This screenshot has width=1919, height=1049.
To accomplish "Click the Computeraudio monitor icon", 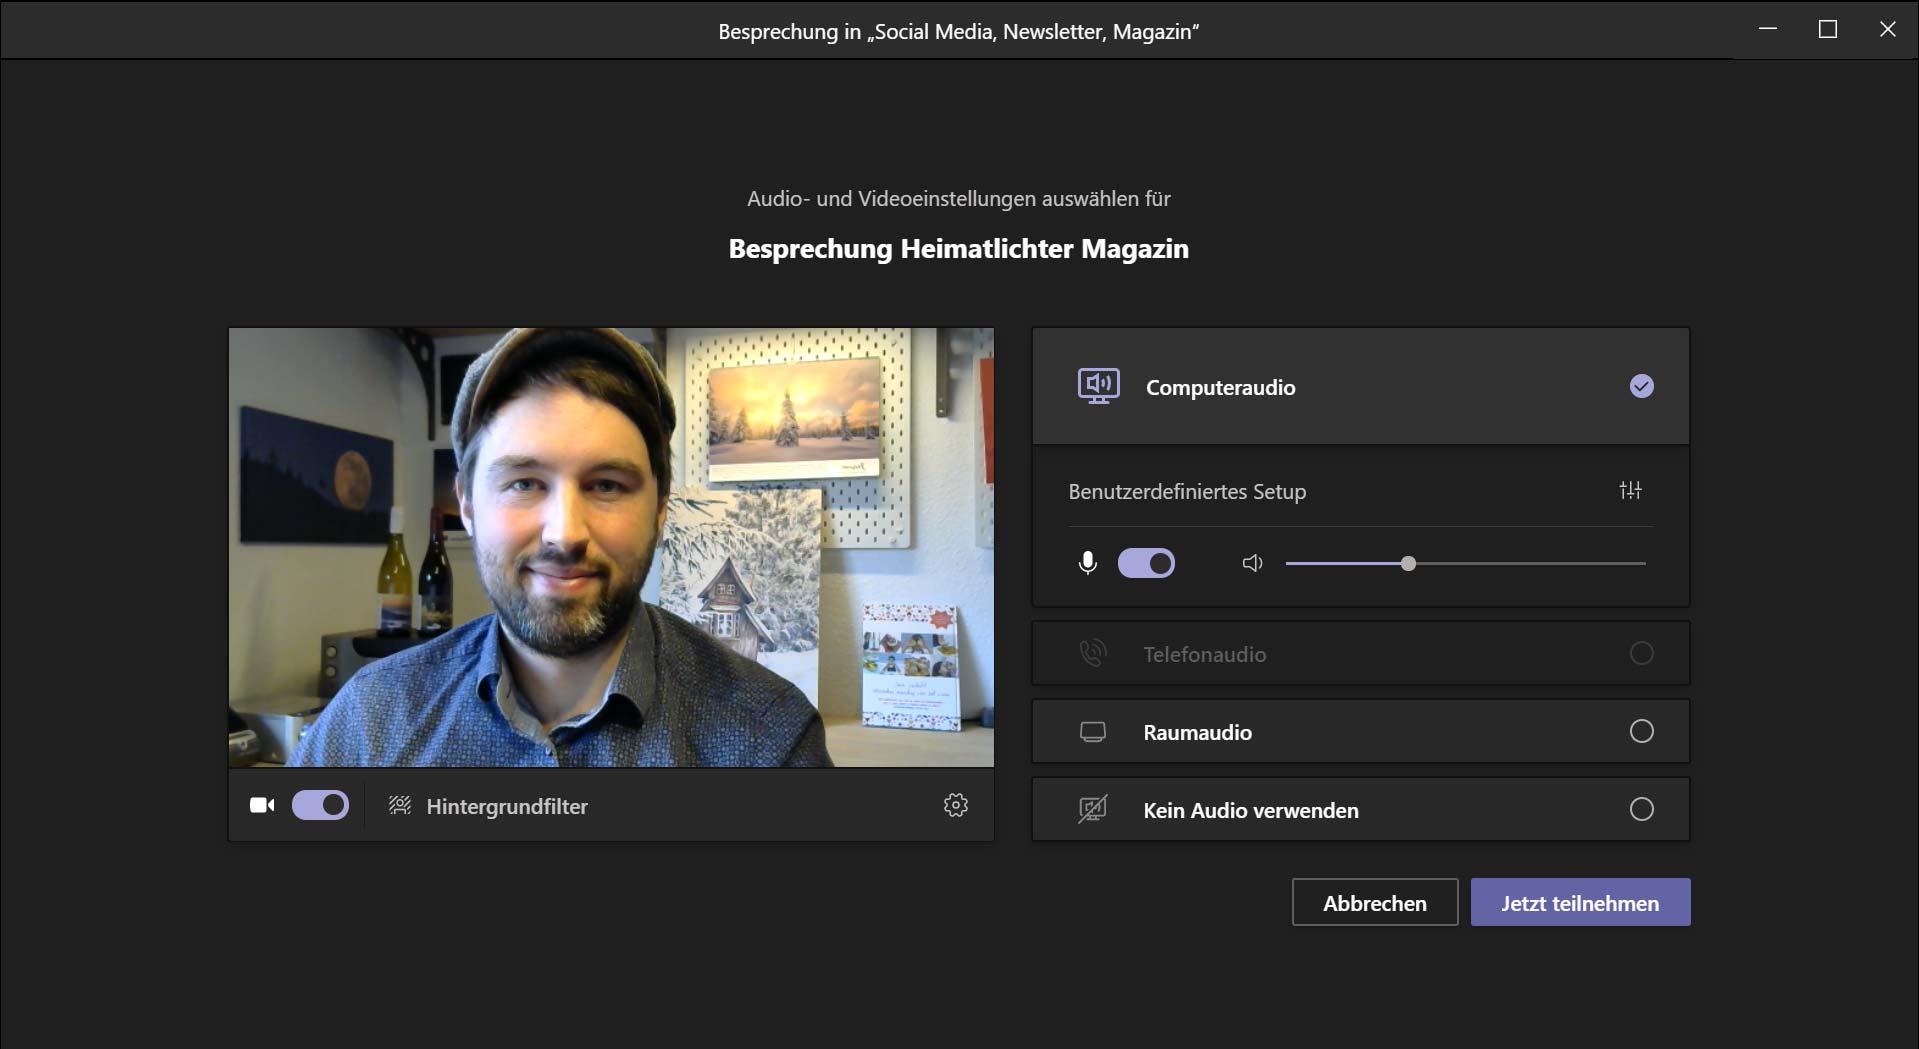I will (1098, 387).
